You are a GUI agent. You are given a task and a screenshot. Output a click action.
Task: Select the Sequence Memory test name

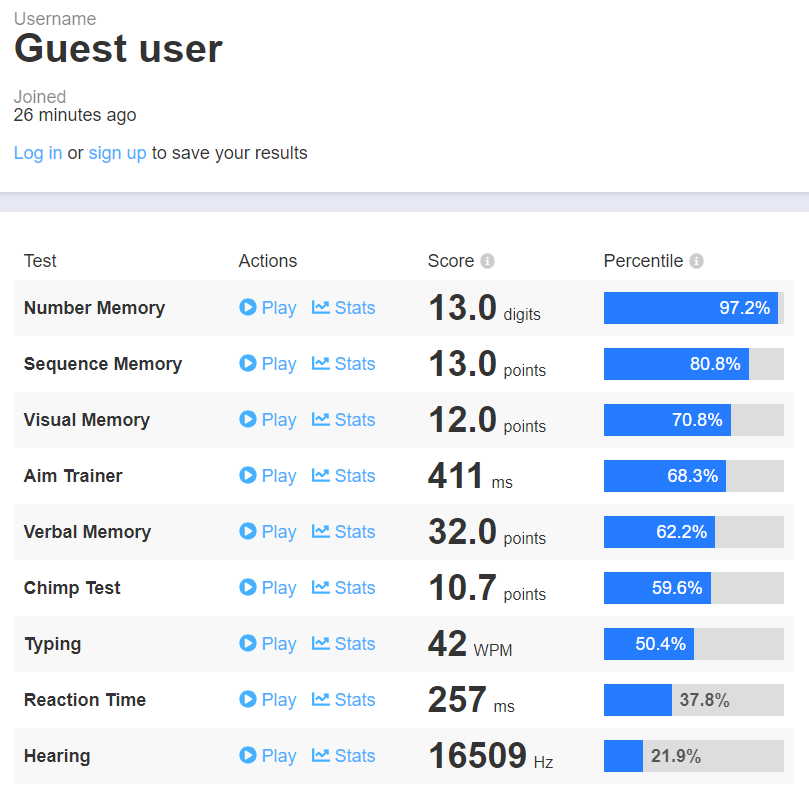tap(102, 364)
